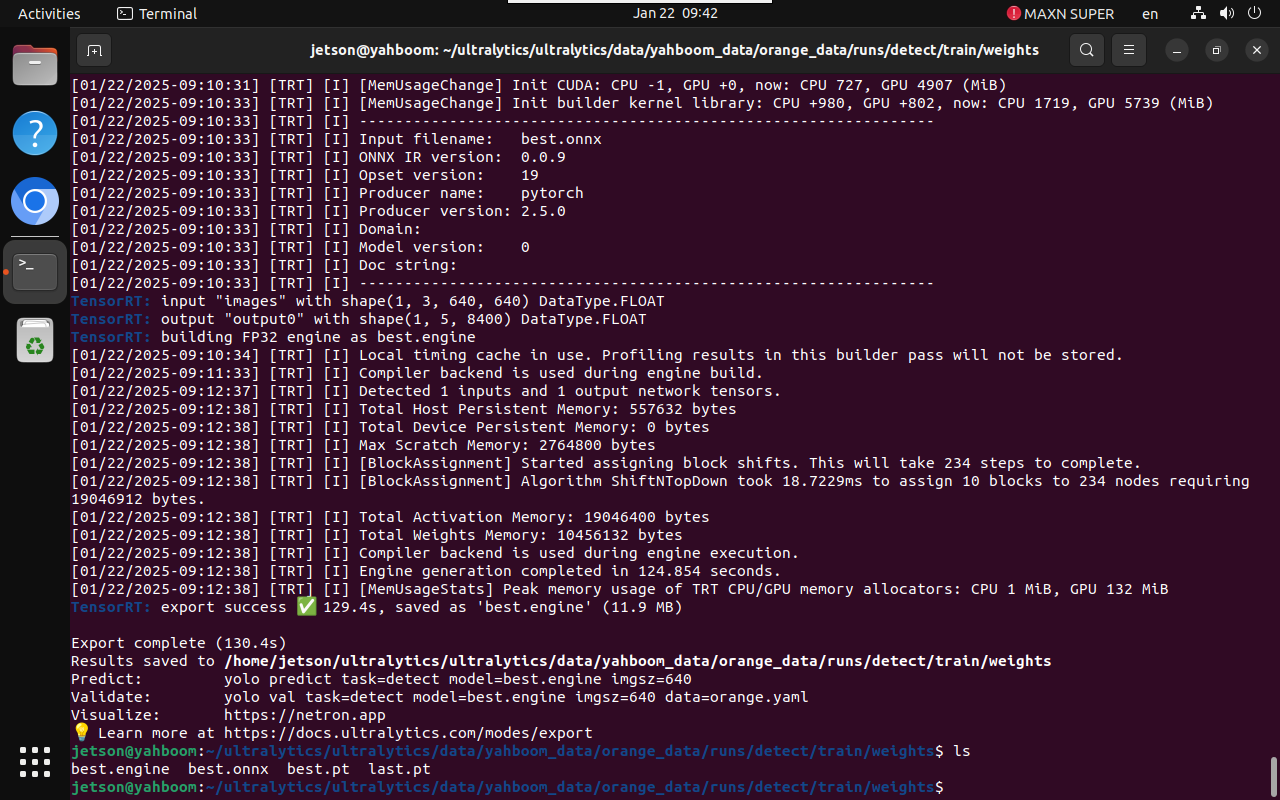This screenshot has width=1280, height=800.
Task: Open the volume icon in top bar
Action: 1227,14
